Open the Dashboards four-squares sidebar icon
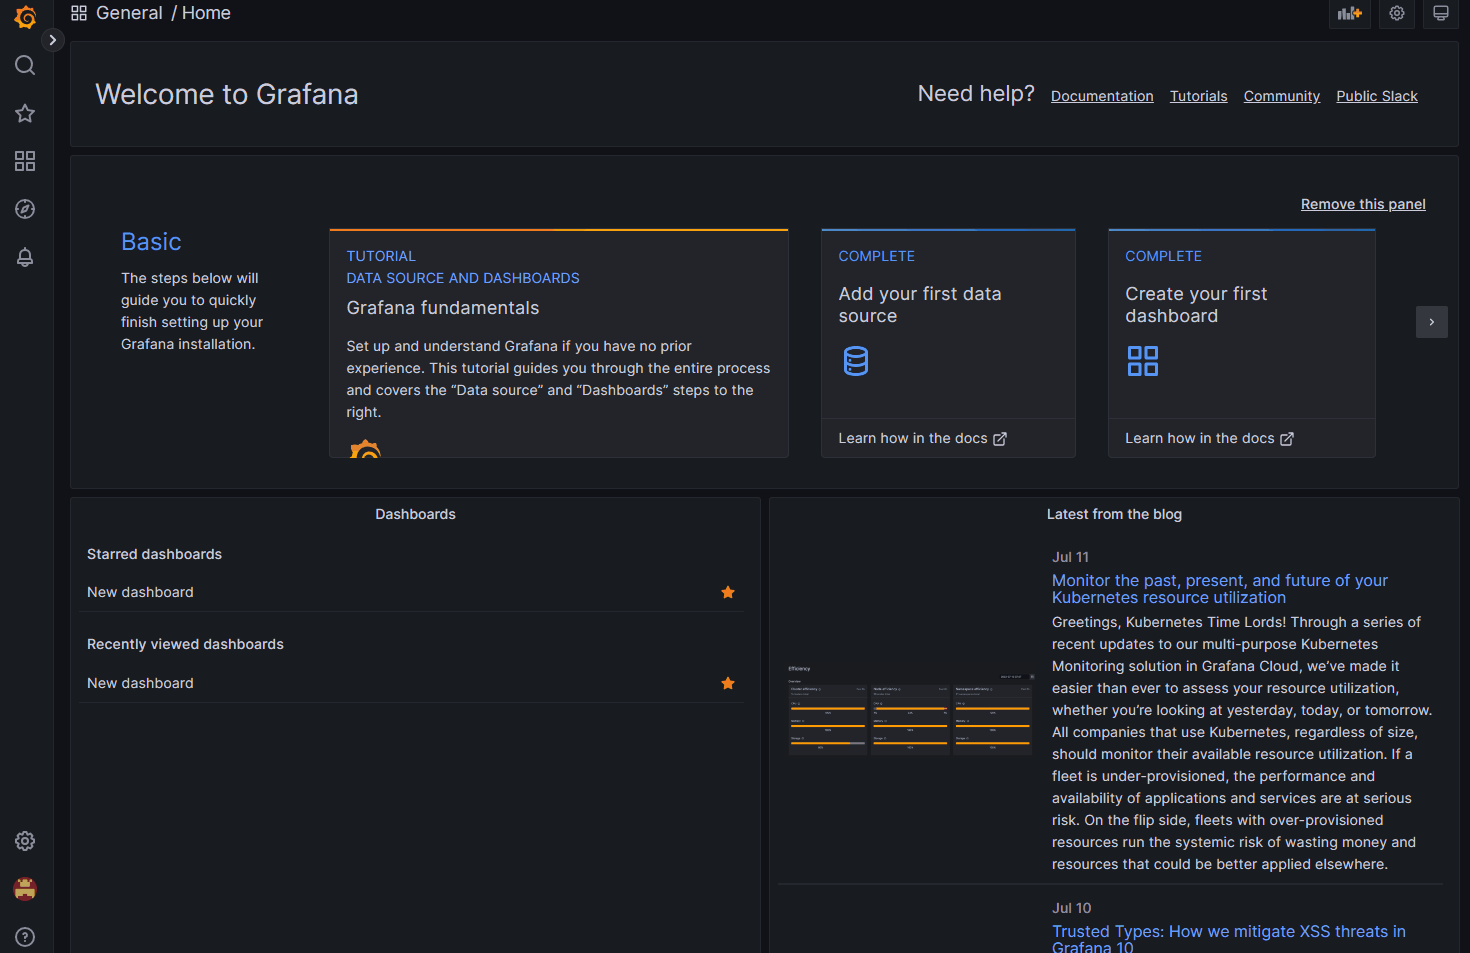 tap(25, 161)
